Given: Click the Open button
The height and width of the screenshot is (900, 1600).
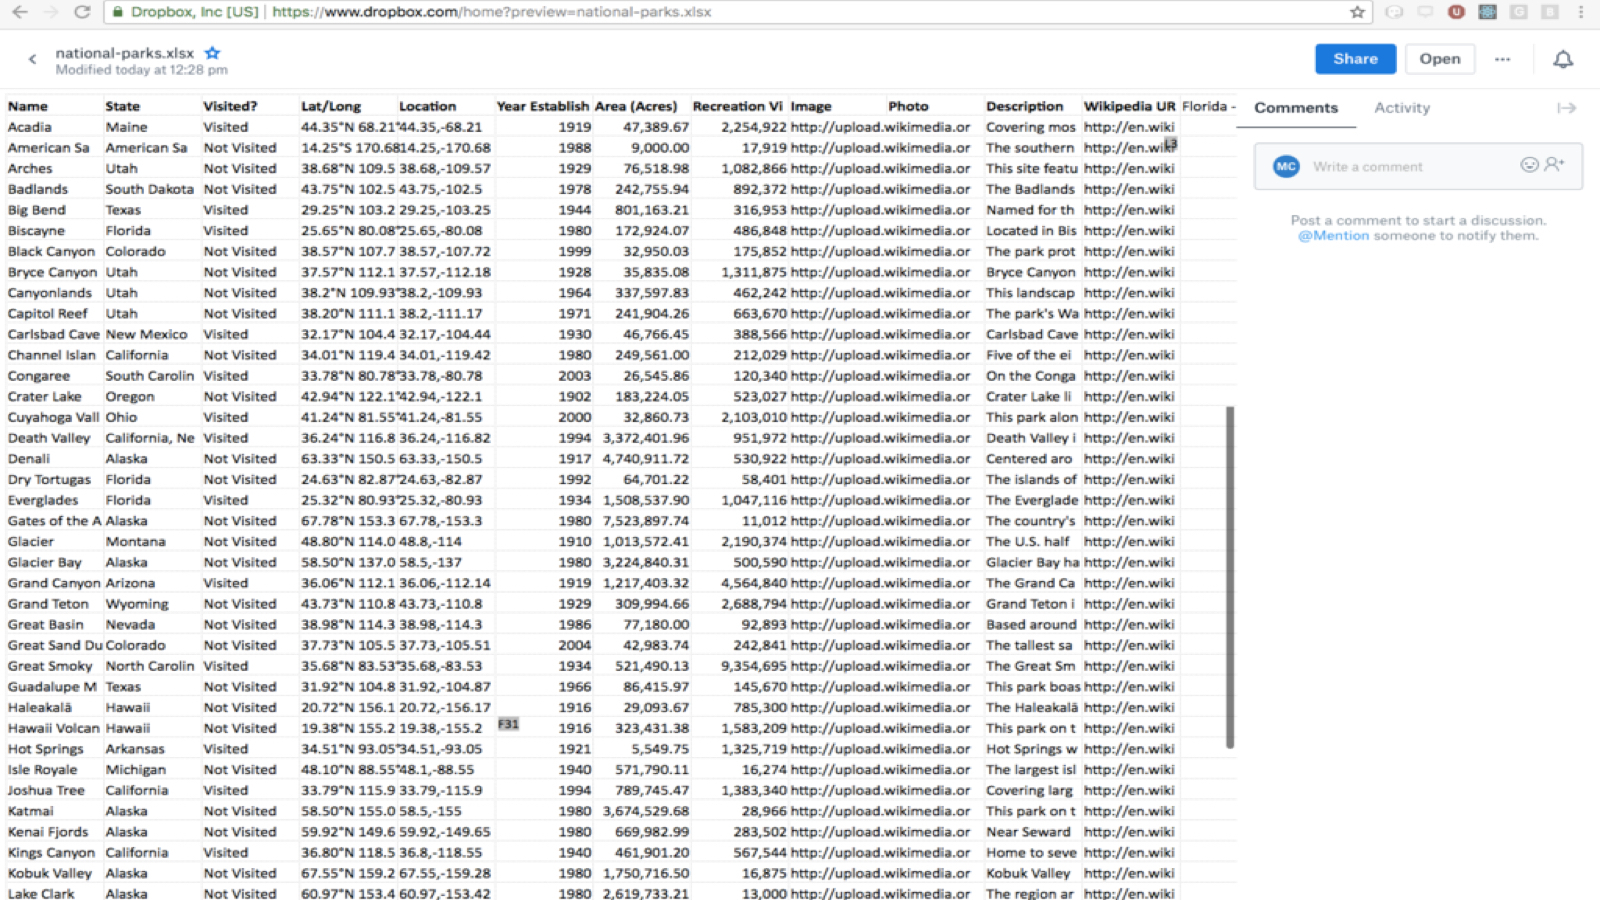Looking at the screenshot, I should pyautogui.click(x=1440, y=59).
